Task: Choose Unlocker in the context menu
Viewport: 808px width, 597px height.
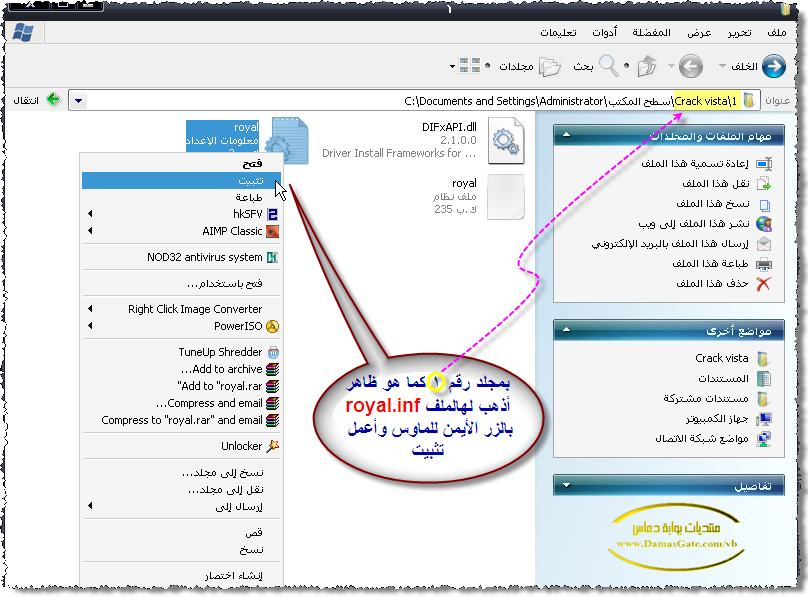Action: click(242, 446)
